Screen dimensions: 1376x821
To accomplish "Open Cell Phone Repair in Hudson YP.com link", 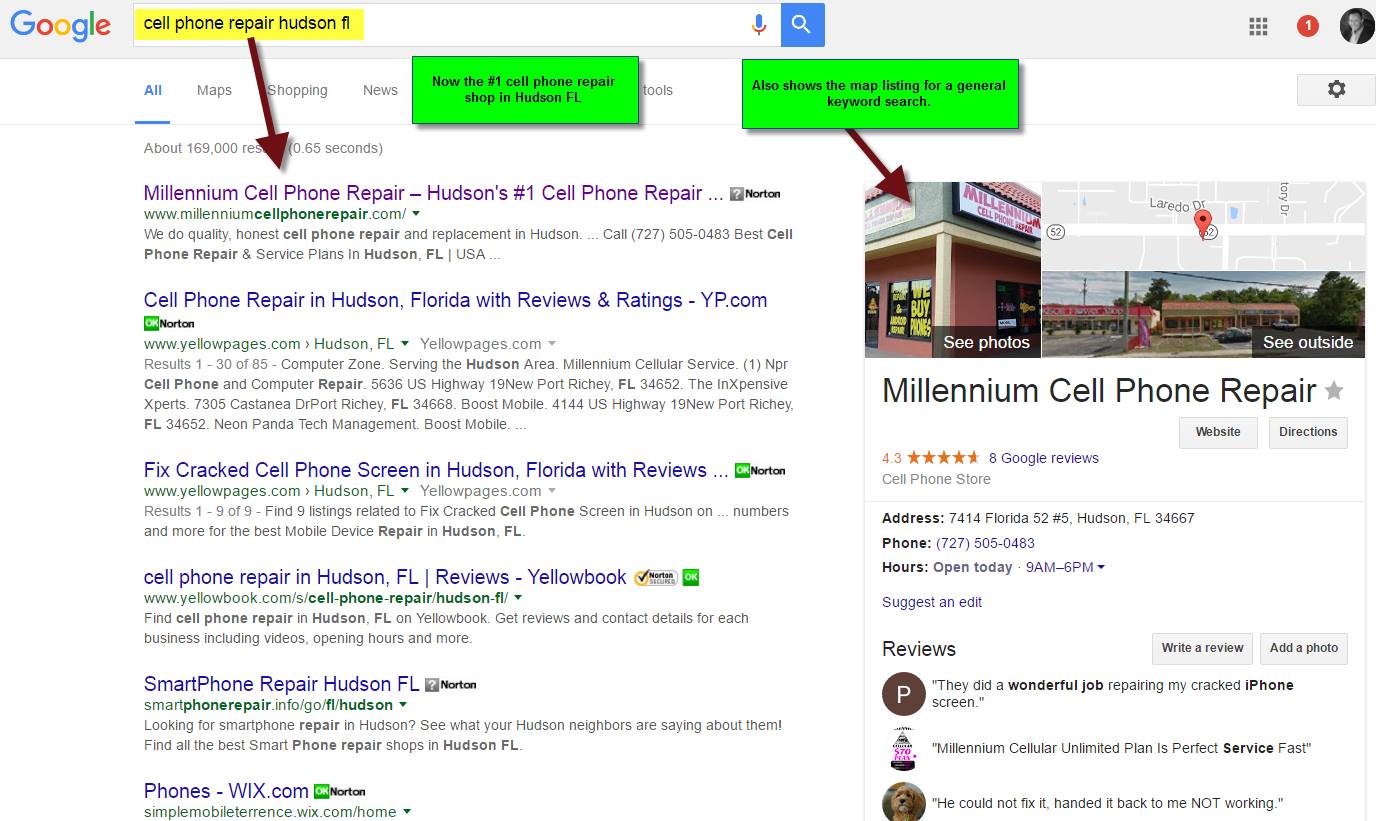I will click(x=456, y=300).
